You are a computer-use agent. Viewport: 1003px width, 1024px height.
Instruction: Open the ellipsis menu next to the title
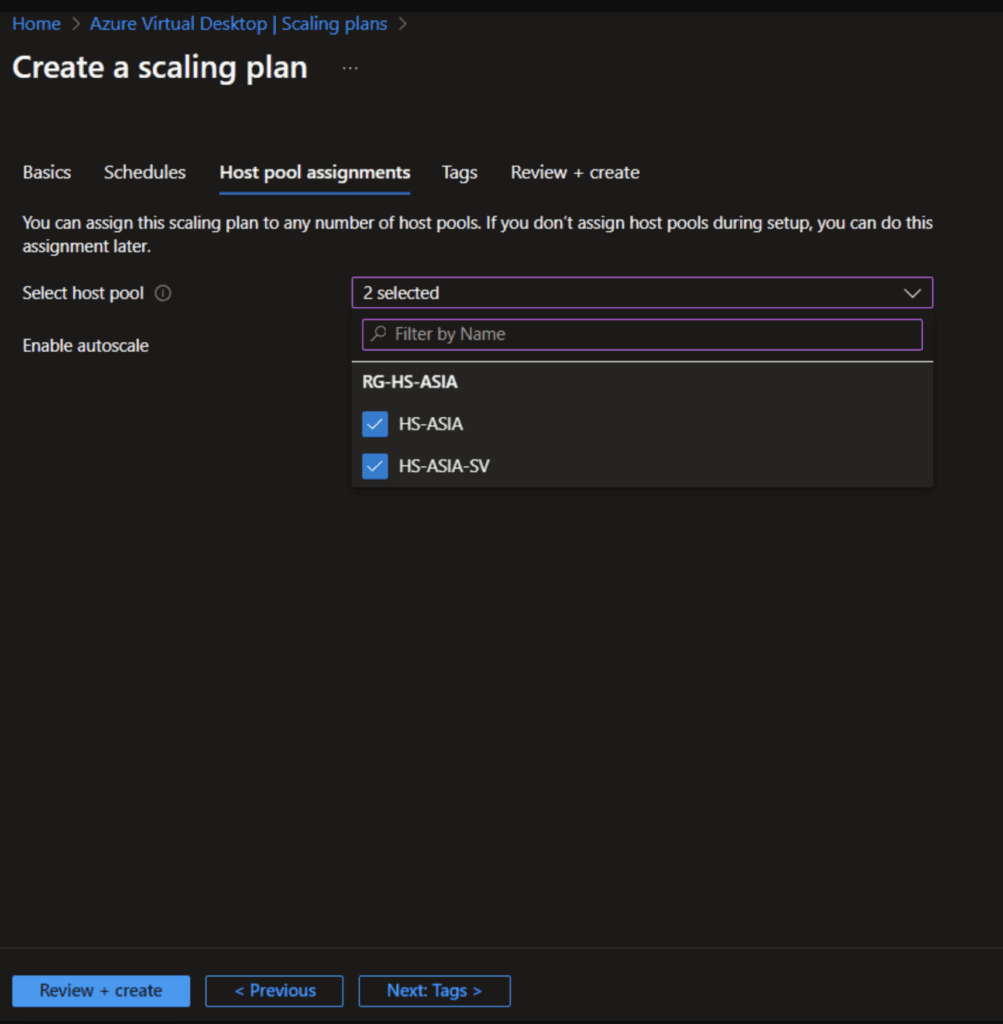click(350, 68)
